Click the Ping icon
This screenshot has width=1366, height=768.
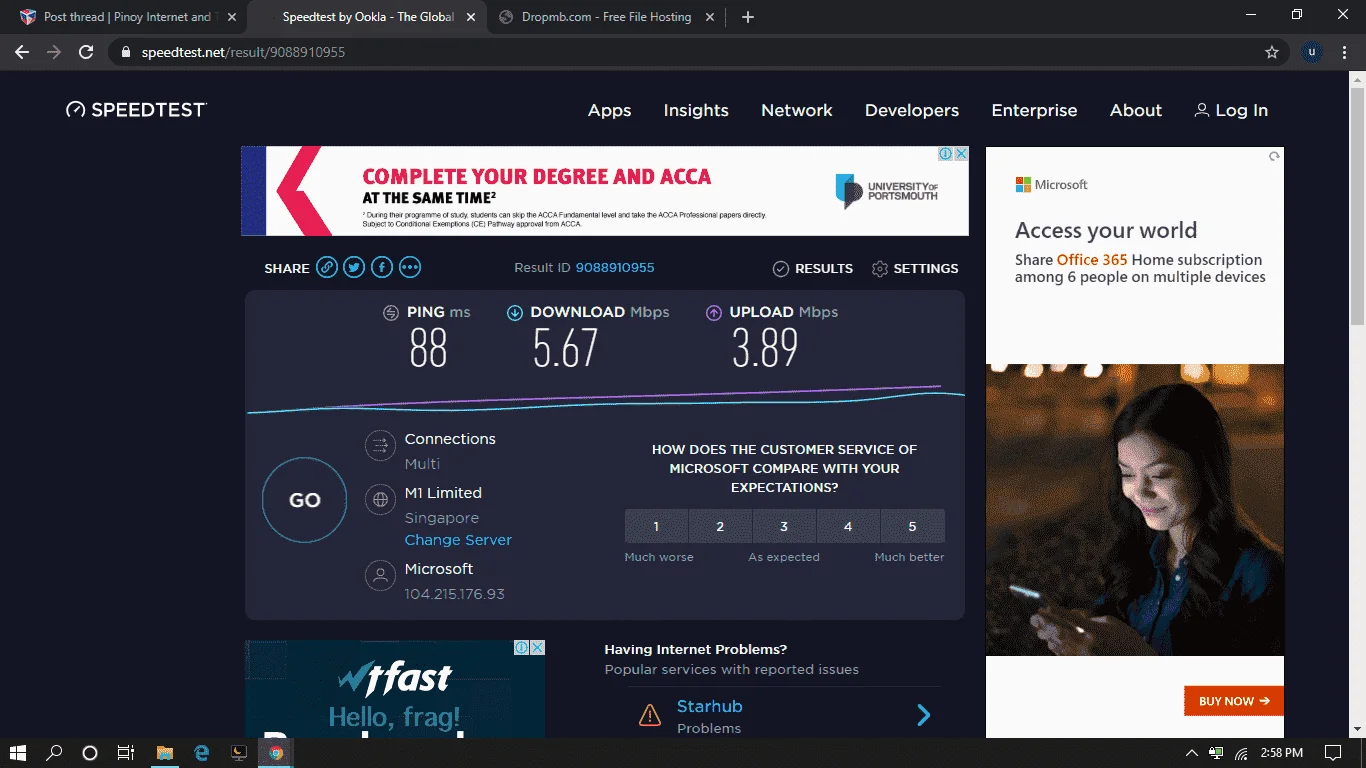(x=391, y=313)
